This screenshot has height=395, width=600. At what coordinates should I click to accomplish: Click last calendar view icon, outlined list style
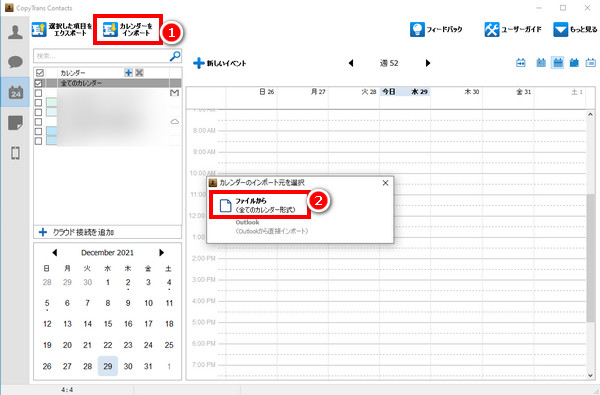pos(590,62)
